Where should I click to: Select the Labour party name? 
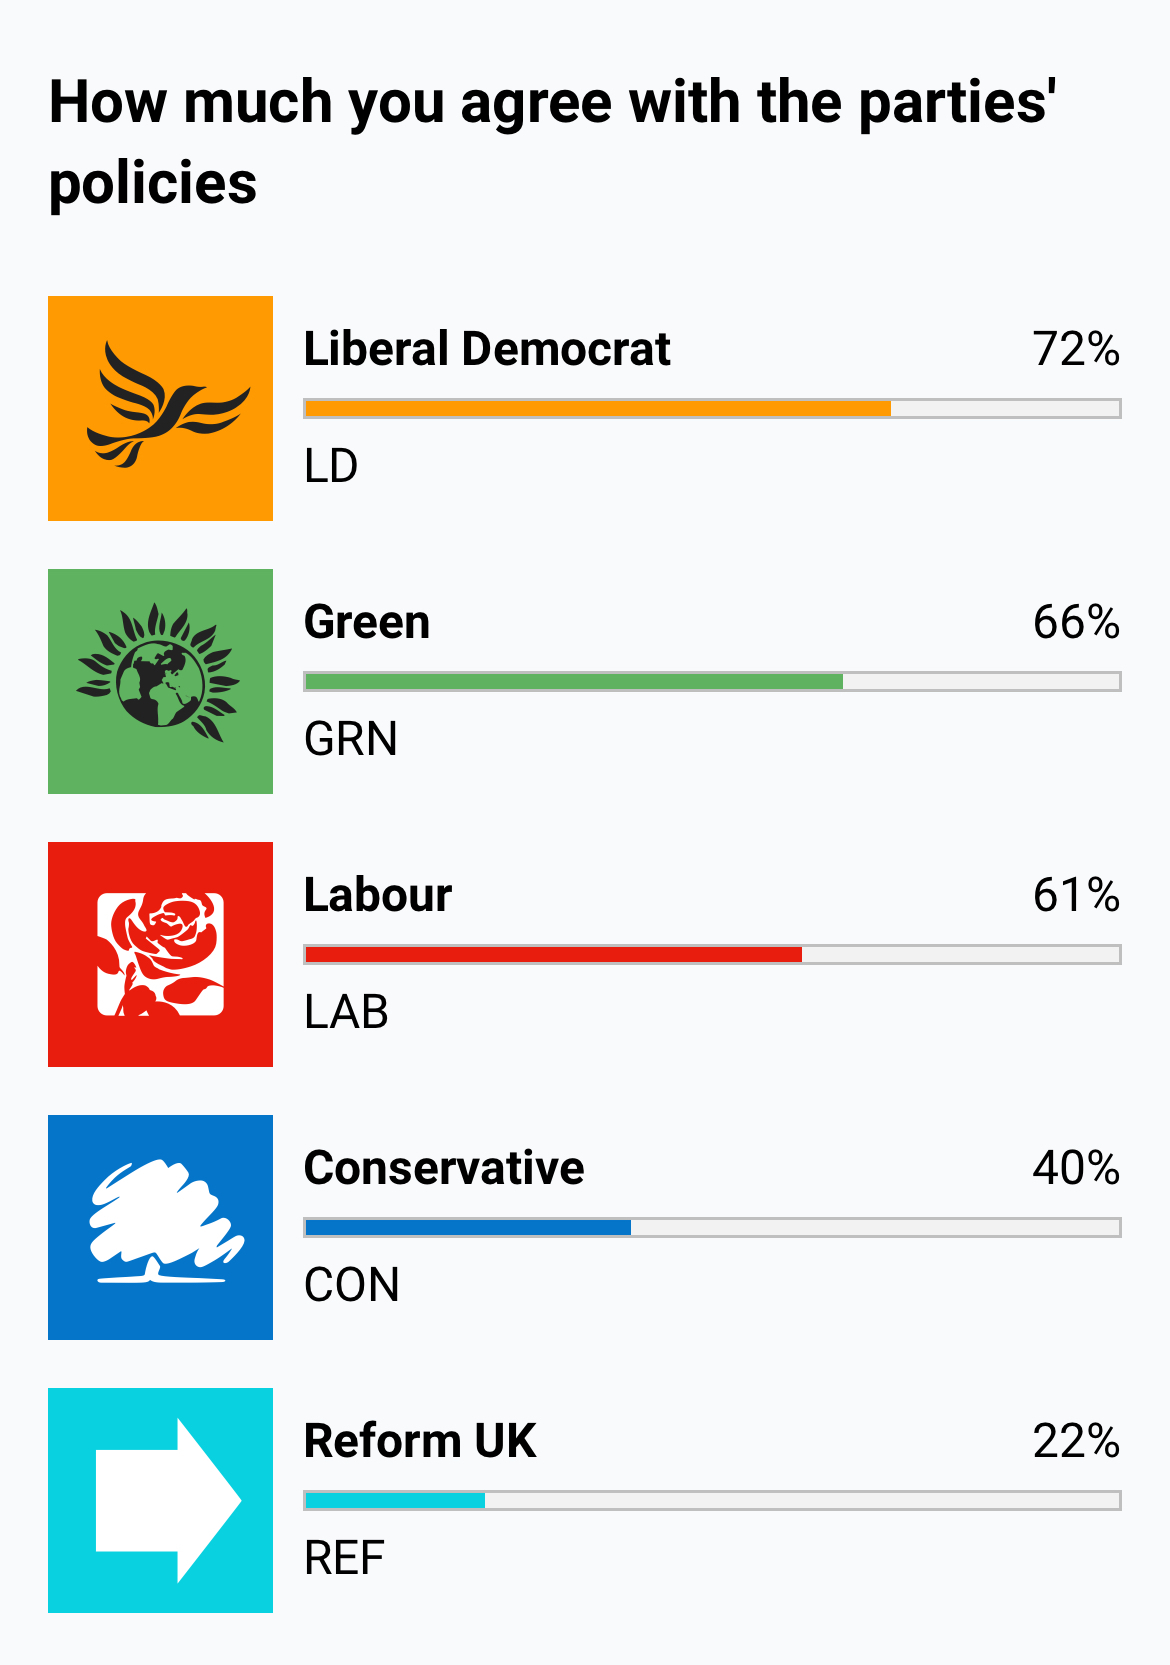coord(378,895)
